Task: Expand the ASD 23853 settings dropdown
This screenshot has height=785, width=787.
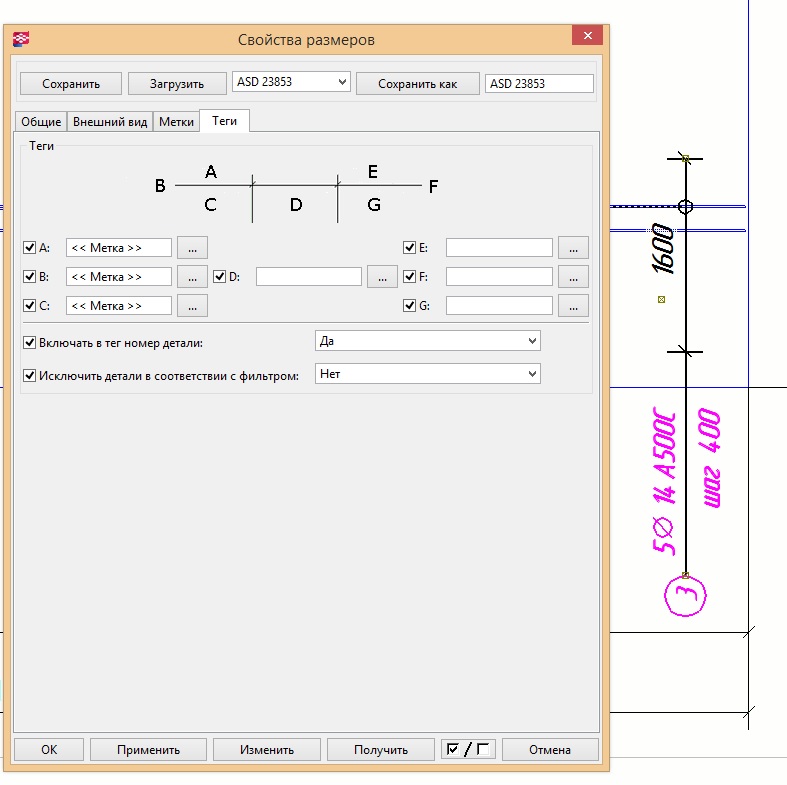Action: [x=342, y=82]
